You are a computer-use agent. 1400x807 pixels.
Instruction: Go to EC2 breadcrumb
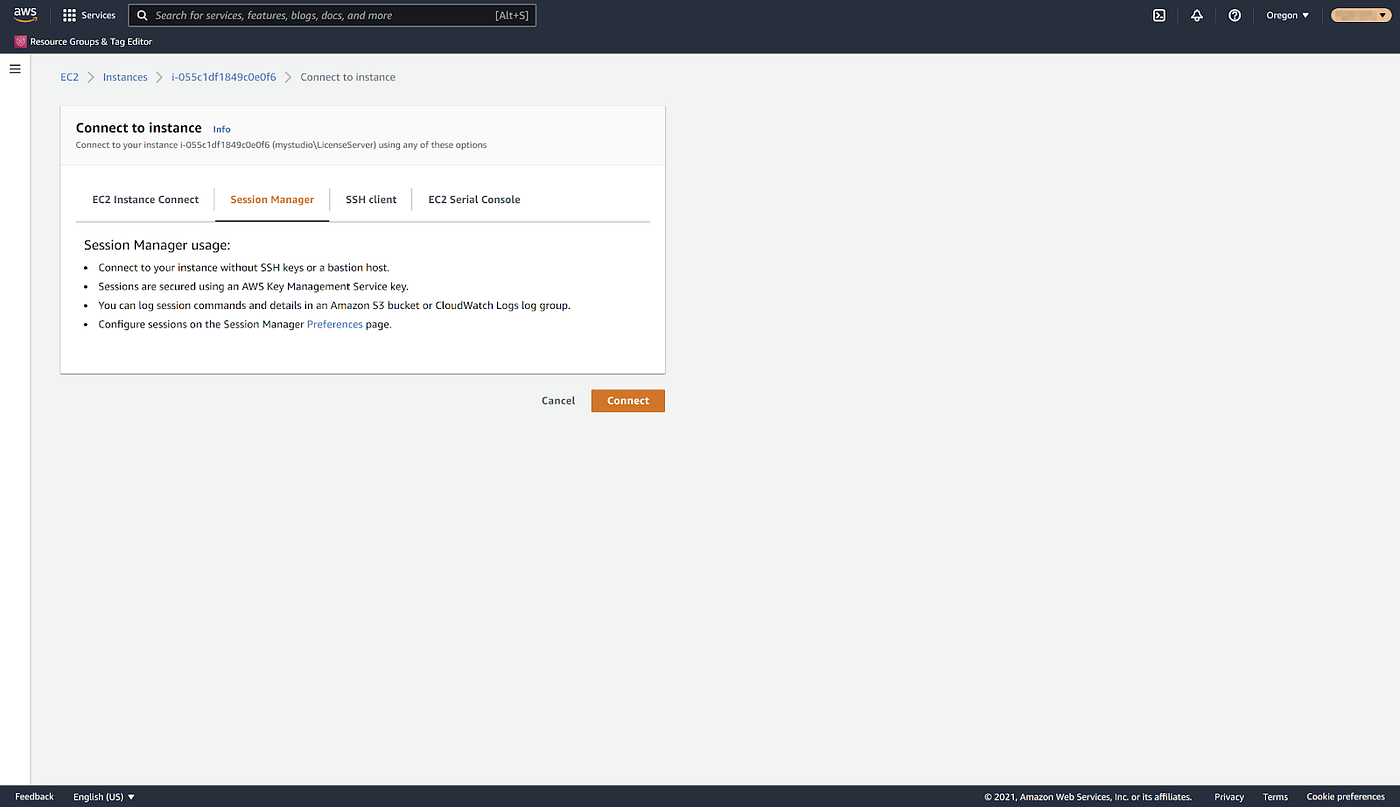(x=69, y=77)
